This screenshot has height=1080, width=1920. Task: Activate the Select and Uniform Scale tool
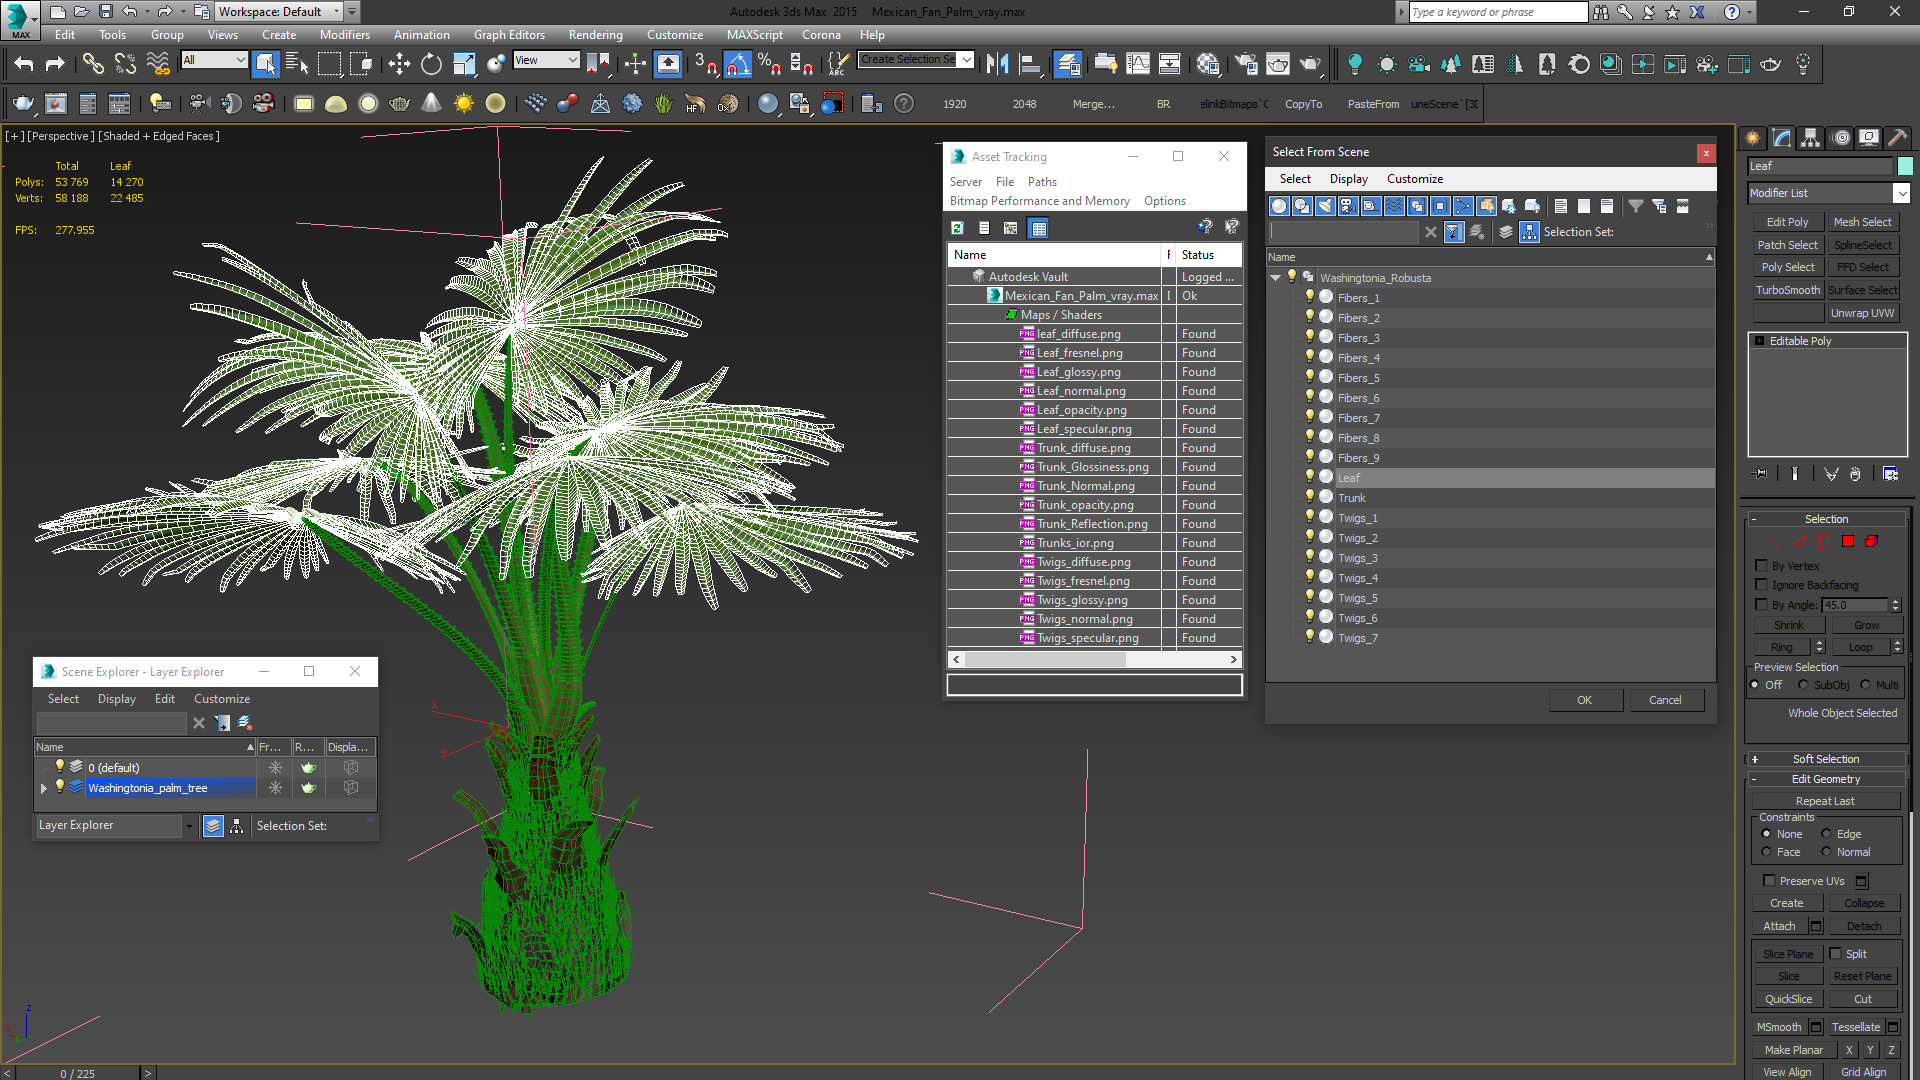pos(464,64)
